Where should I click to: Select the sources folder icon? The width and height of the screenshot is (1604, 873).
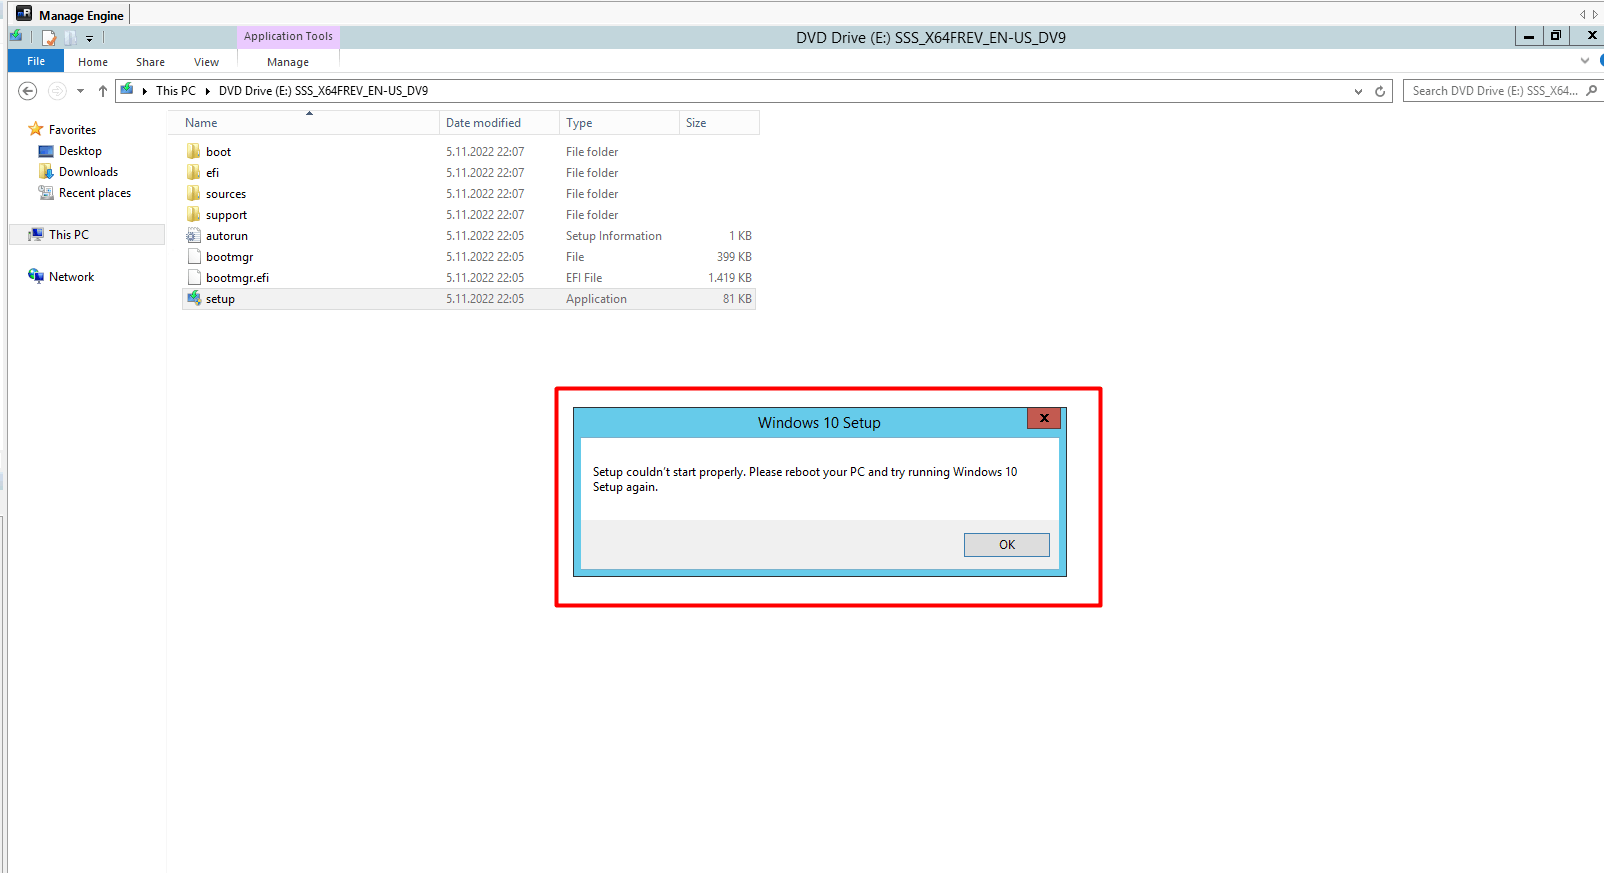[194, 194]
